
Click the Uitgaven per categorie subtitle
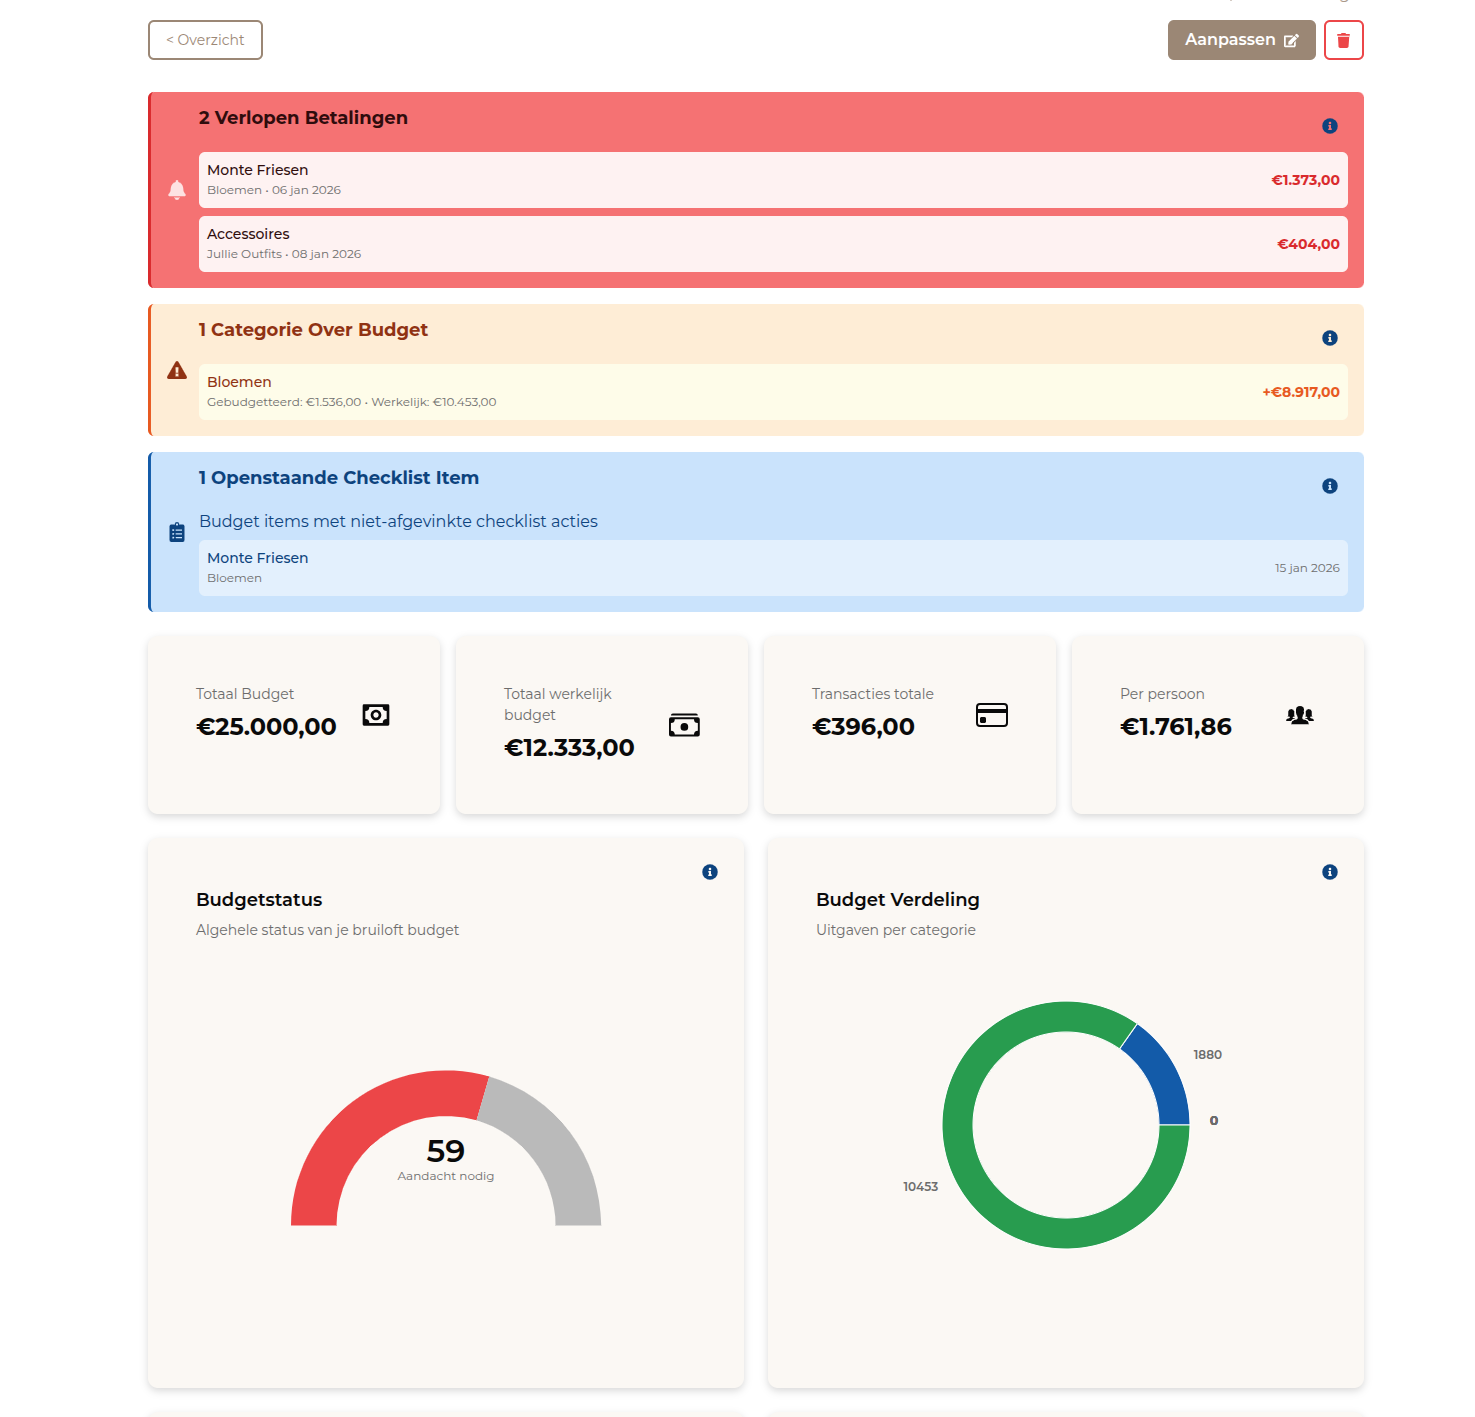tap(896, 930)
